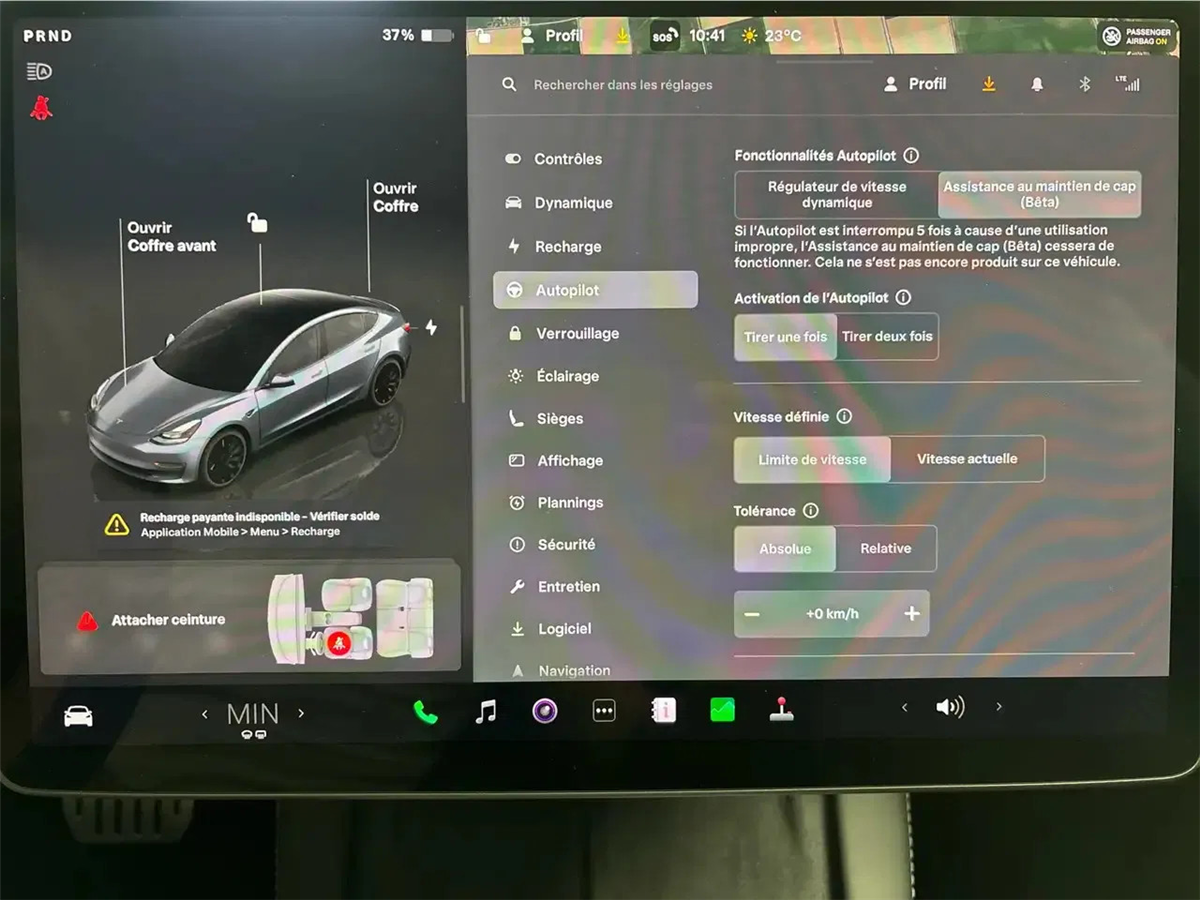Show info for Tolérance
Screen dimensions: 1200x900
(811, 511)
